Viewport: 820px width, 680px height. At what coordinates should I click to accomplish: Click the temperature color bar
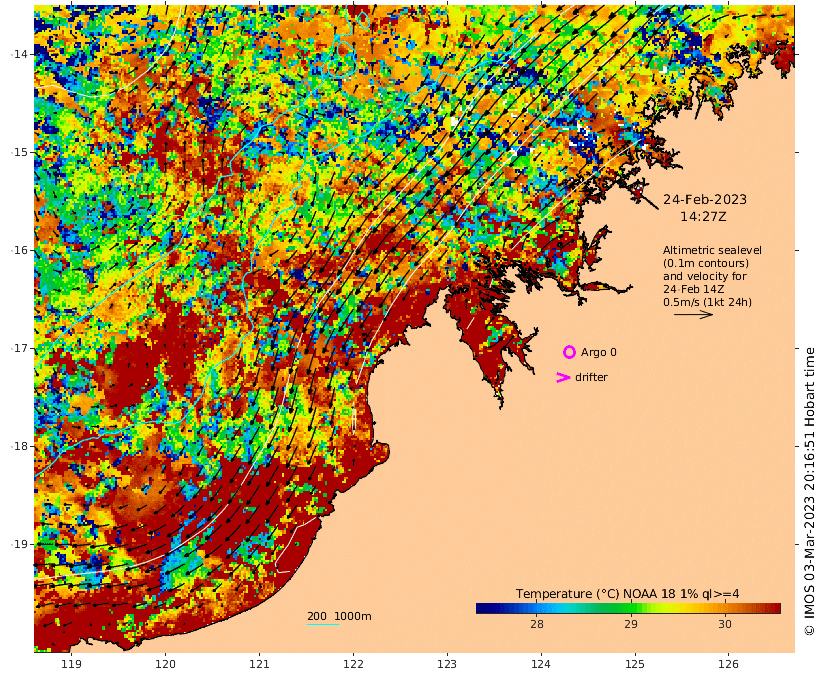pos(628,608)
